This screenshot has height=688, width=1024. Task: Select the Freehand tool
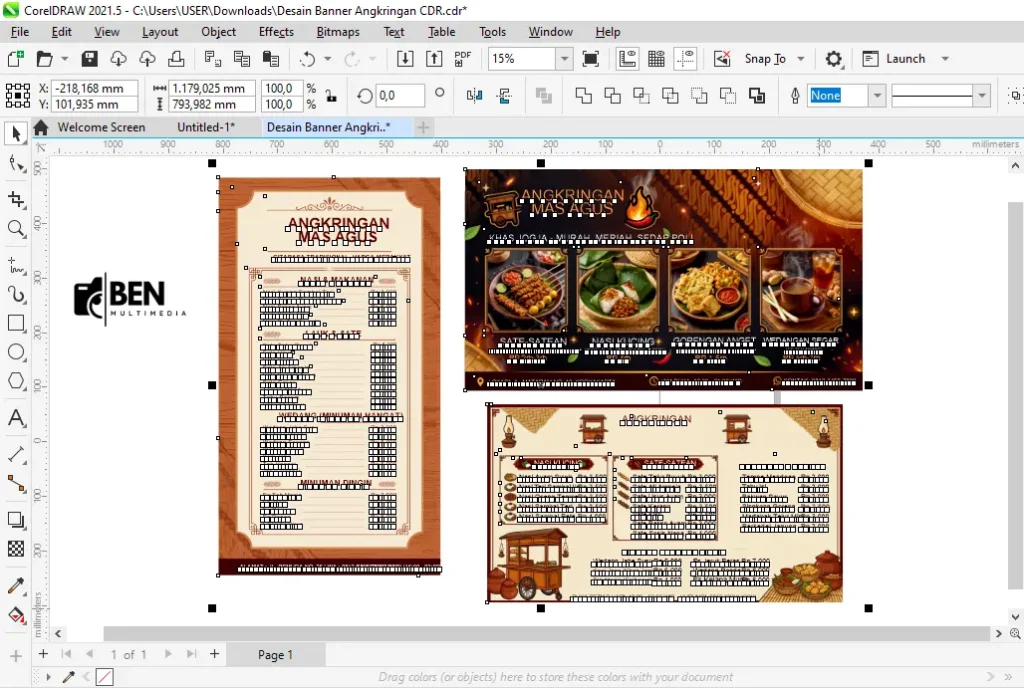pyautogui.click(x=16, y=266)
